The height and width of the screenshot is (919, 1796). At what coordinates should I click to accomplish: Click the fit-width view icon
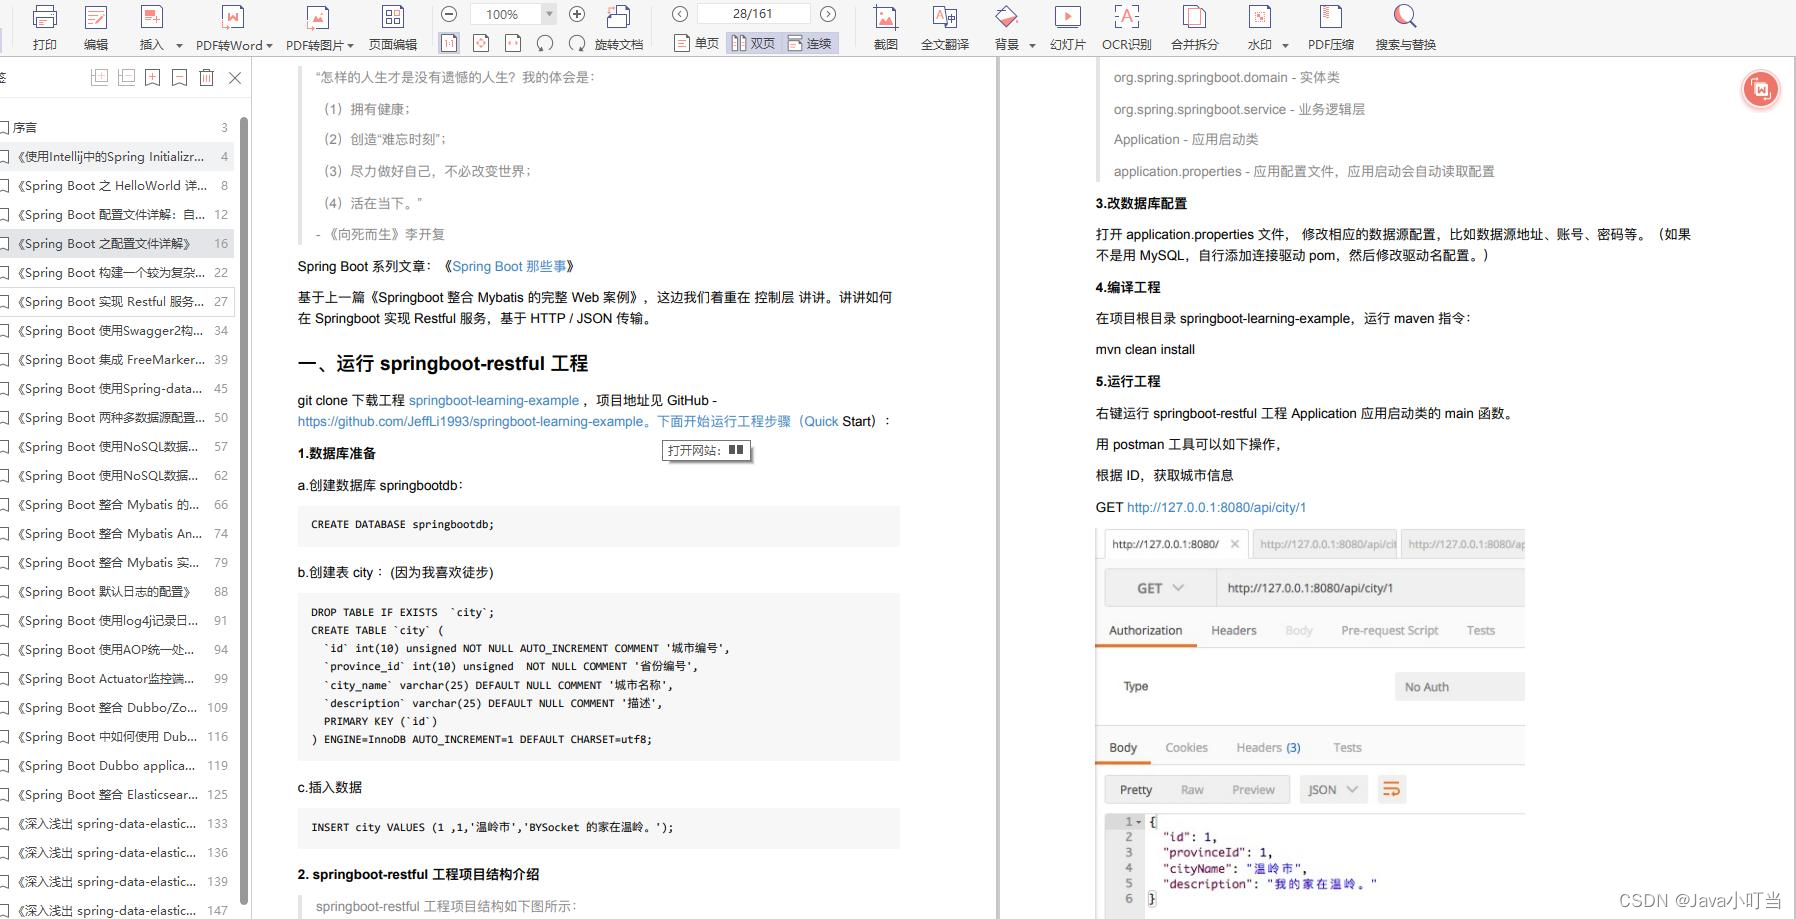pyautogui.click(x=513, y=43)
